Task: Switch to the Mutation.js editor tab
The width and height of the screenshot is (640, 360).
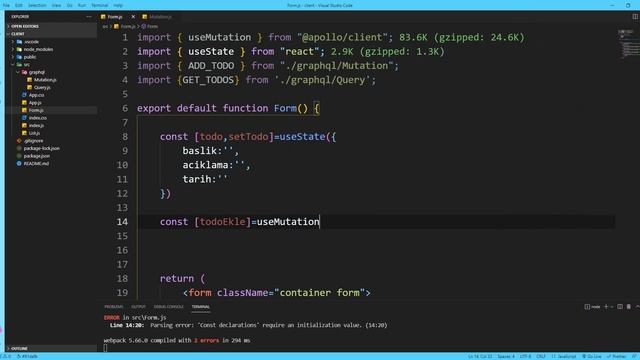Action: click(157, 17)
